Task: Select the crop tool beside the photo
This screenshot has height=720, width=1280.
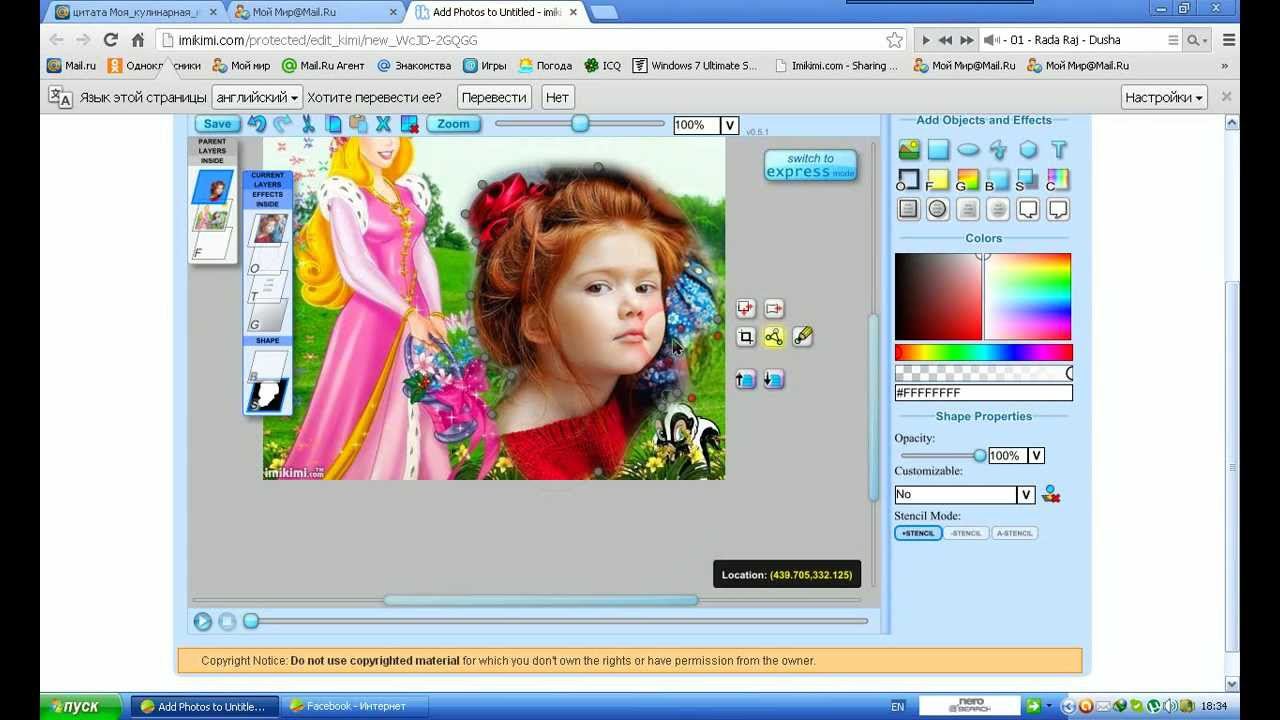Action: coord(746,337)
